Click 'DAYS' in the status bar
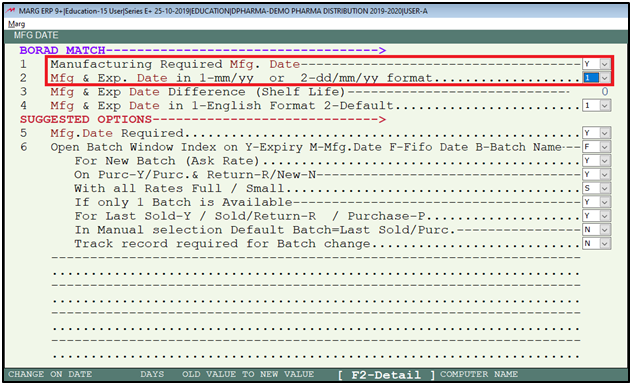 152,374
